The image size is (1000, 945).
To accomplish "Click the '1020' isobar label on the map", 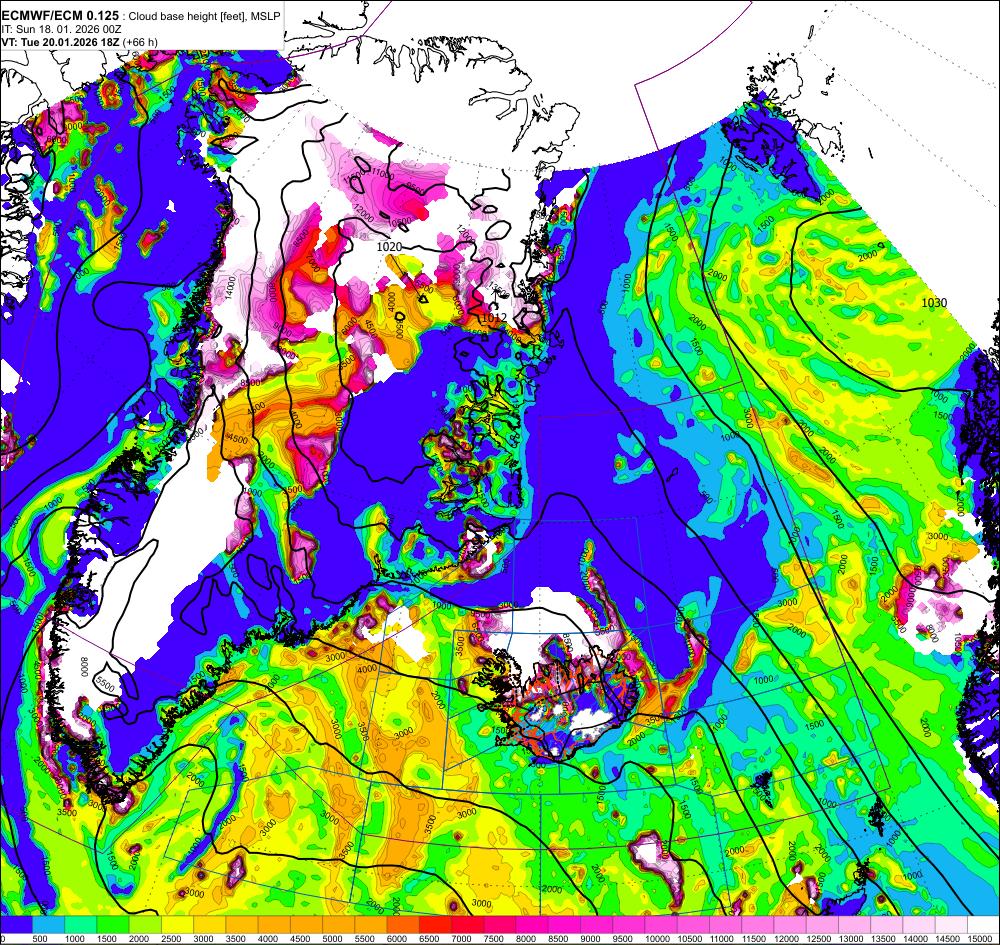I will pyautogui.click(x=389, y=247).
